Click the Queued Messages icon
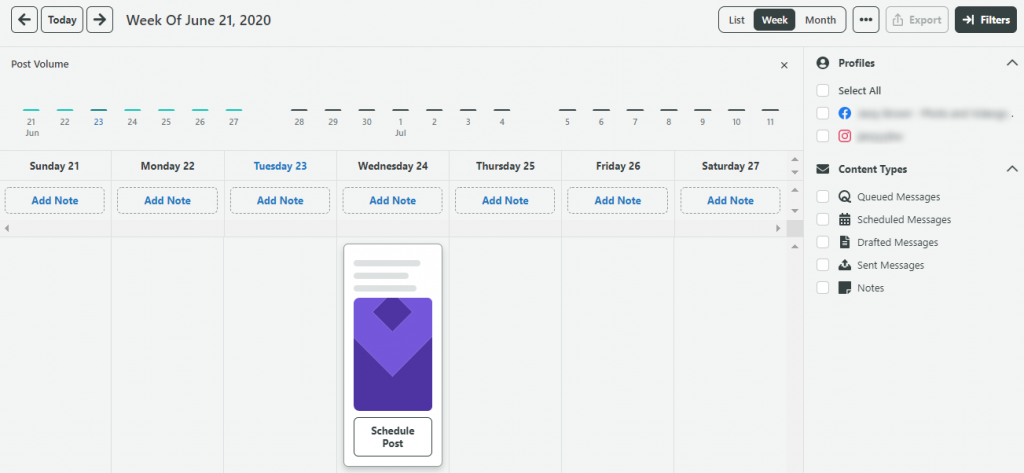Viewport: 1024px width, 473px height. coord(844,197)
